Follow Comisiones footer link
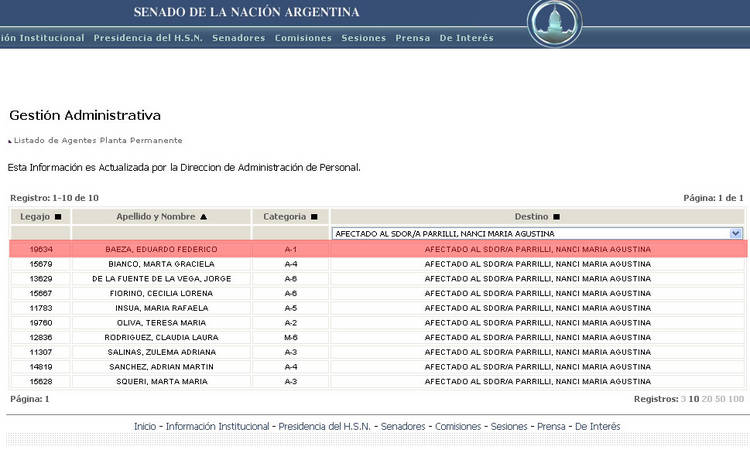 point(458,426)
